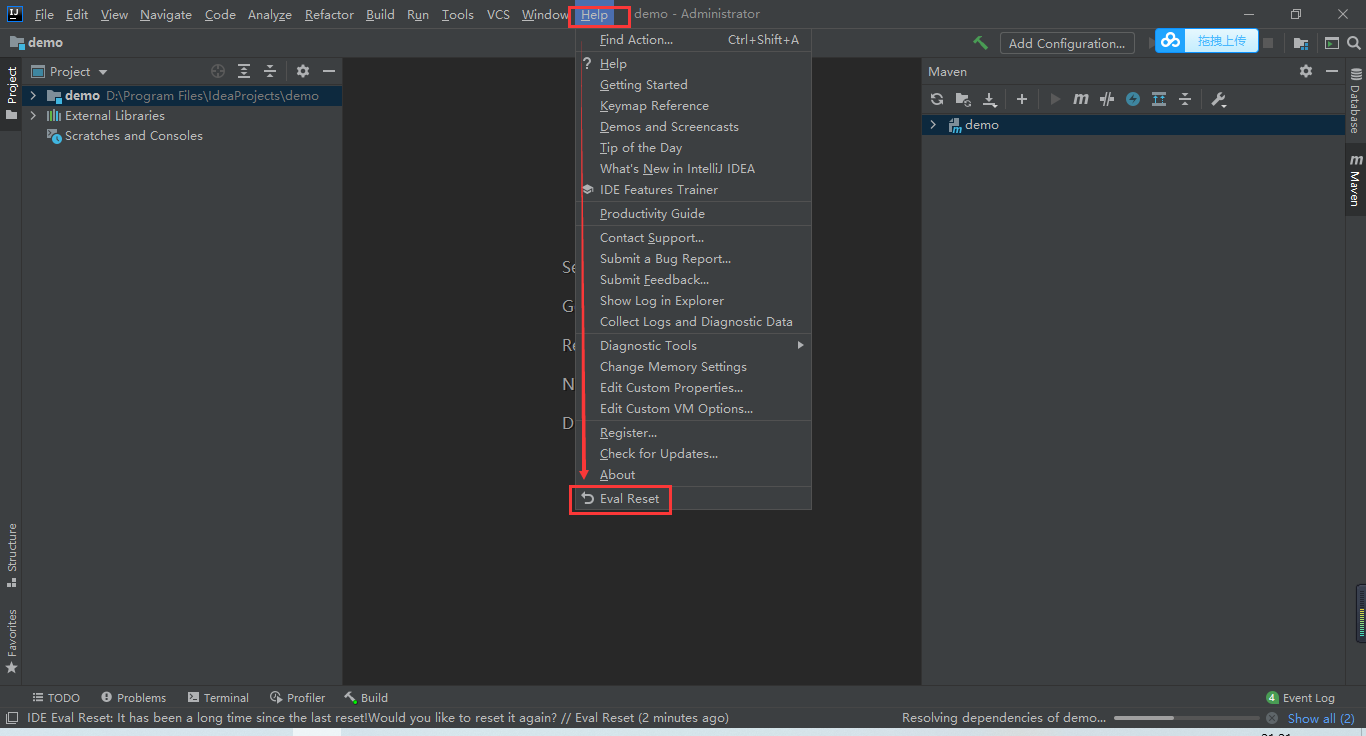The height and width of the screenshot is (736, 1366).
Task: Select IDE Features Trainer
Action: 693,190
